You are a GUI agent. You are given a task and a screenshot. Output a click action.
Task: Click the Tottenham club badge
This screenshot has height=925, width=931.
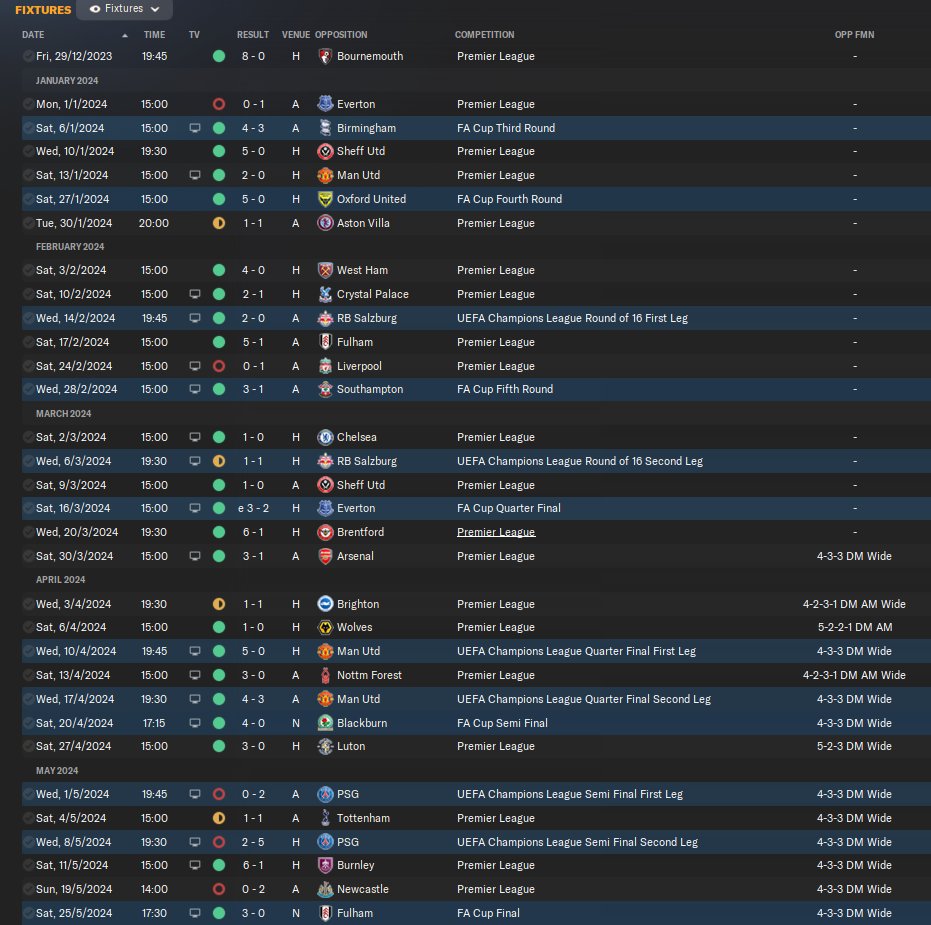click(325, 818)
